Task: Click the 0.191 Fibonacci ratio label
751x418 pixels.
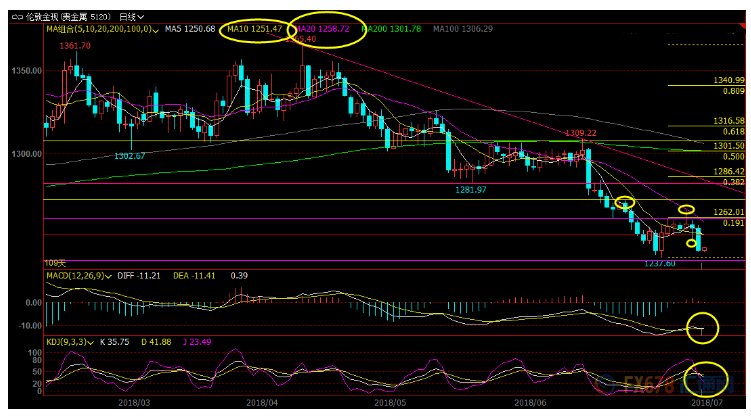Action: click(733, 223)
